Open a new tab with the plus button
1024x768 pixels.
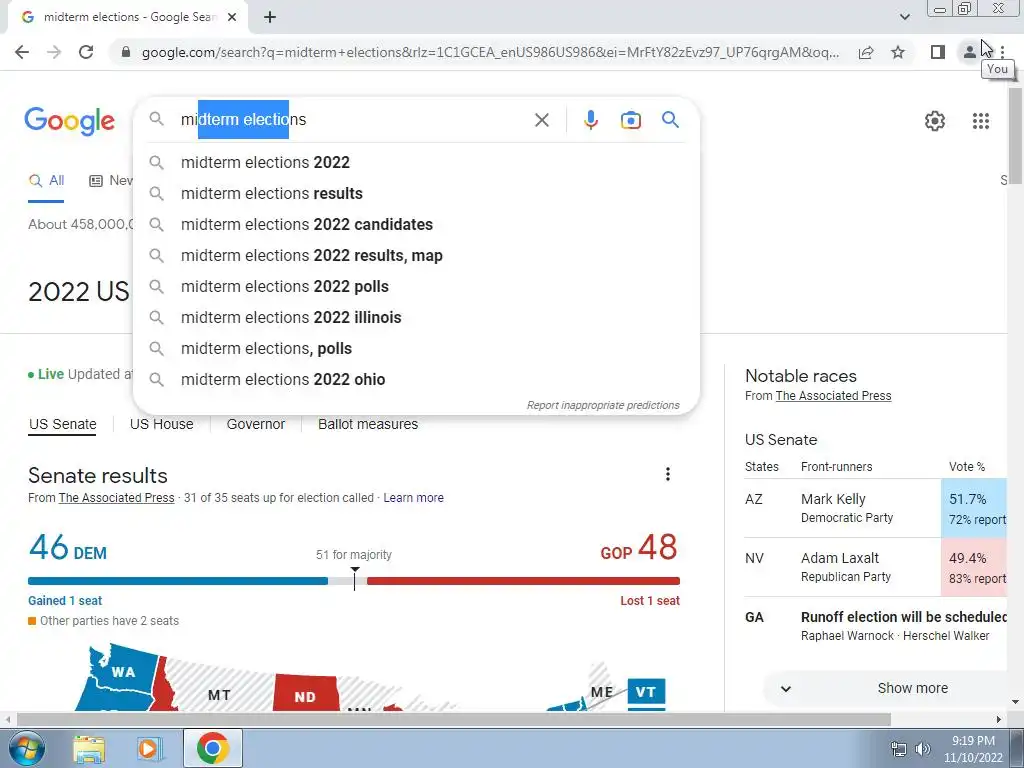click(x=270, y=18)
